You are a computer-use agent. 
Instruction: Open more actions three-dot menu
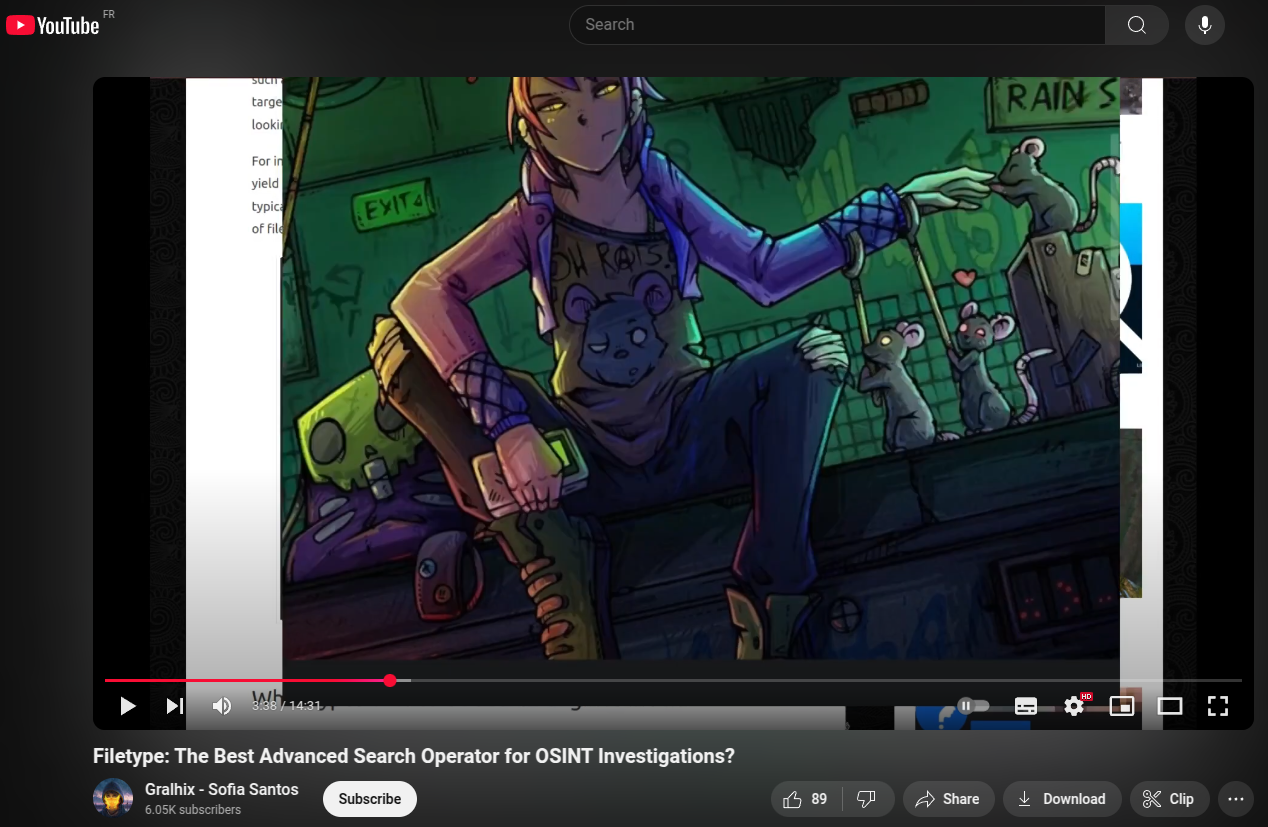pyautogui.click(x=1235, y=799)
